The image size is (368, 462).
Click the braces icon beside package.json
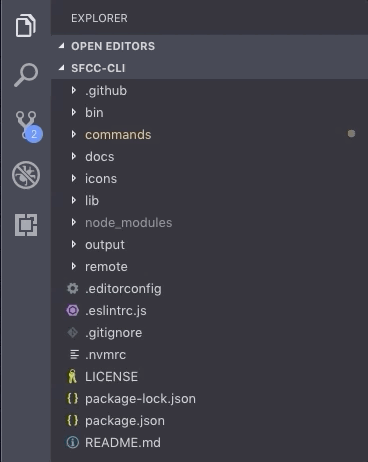point(73,421)
